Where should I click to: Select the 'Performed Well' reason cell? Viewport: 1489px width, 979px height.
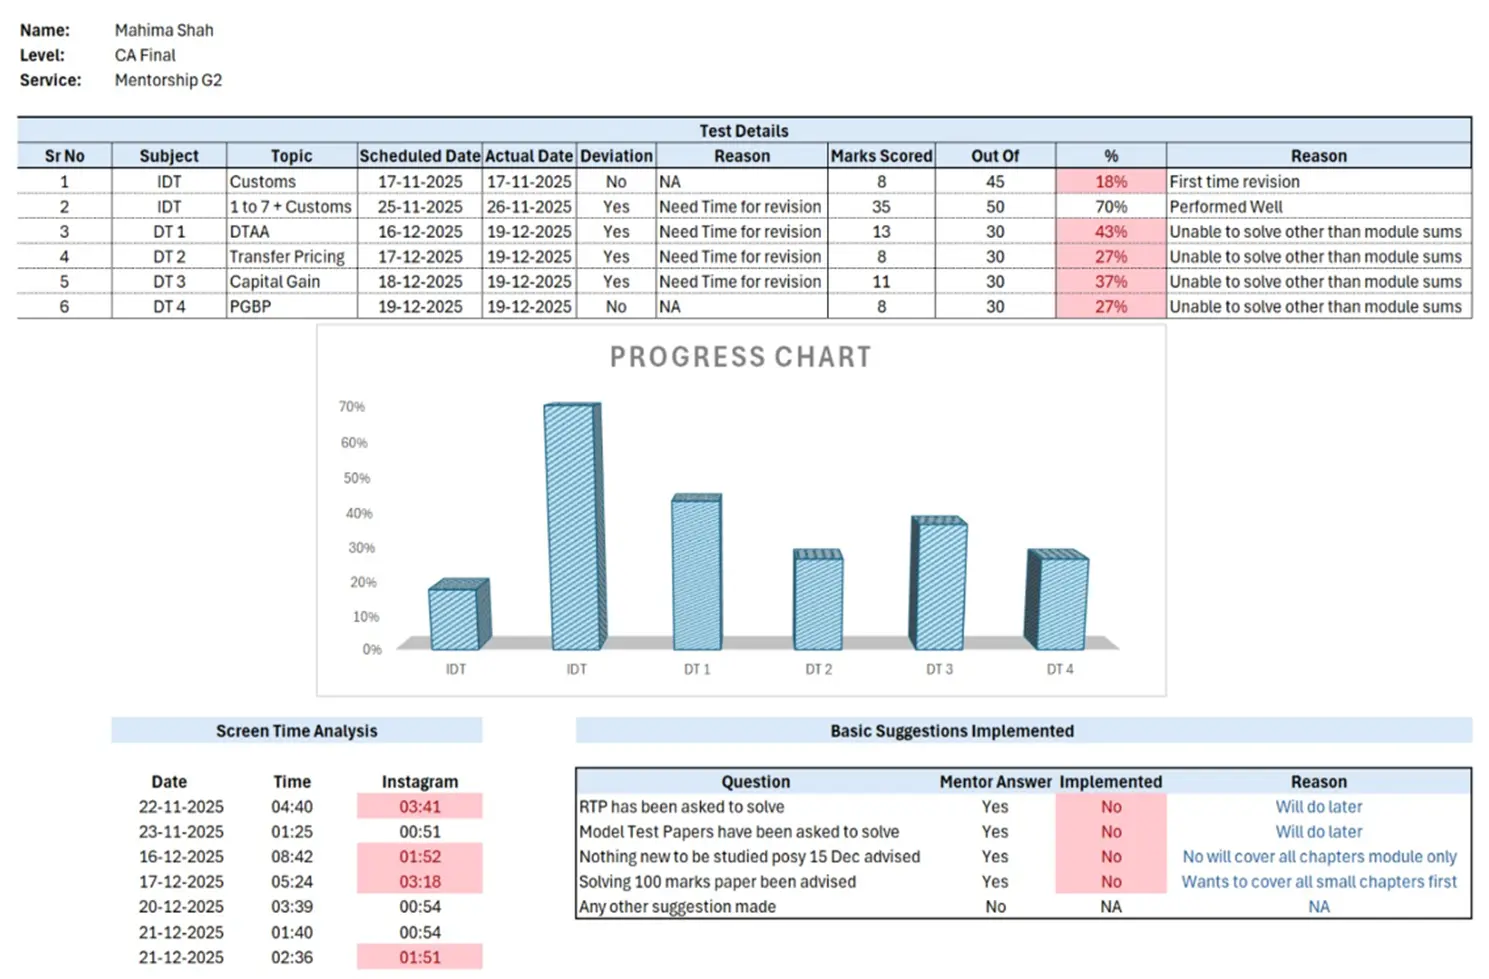(x=1226, y=207)
